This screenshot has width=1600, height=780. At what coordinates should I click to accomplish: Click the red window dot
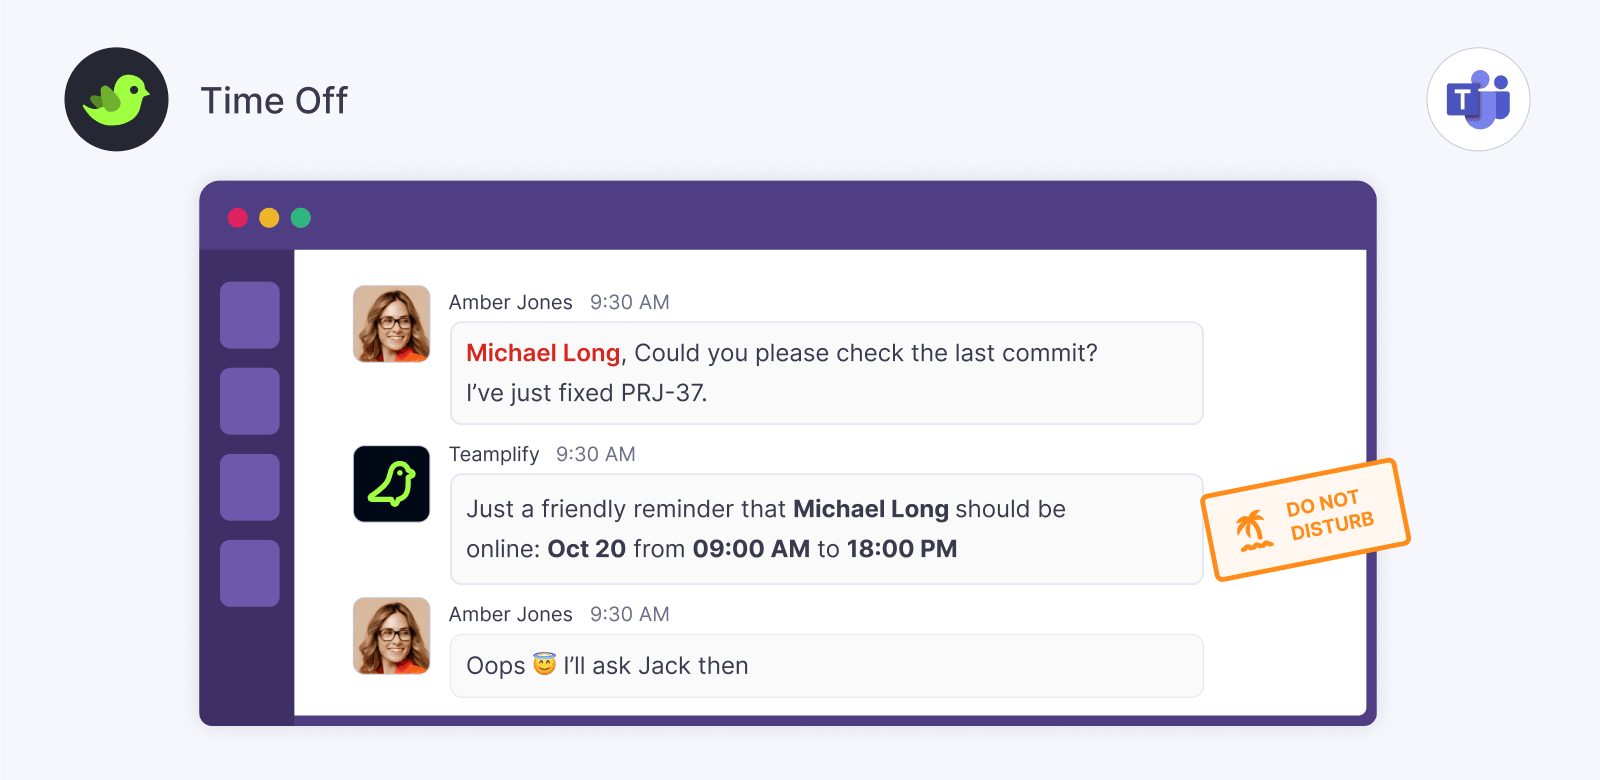238,218
